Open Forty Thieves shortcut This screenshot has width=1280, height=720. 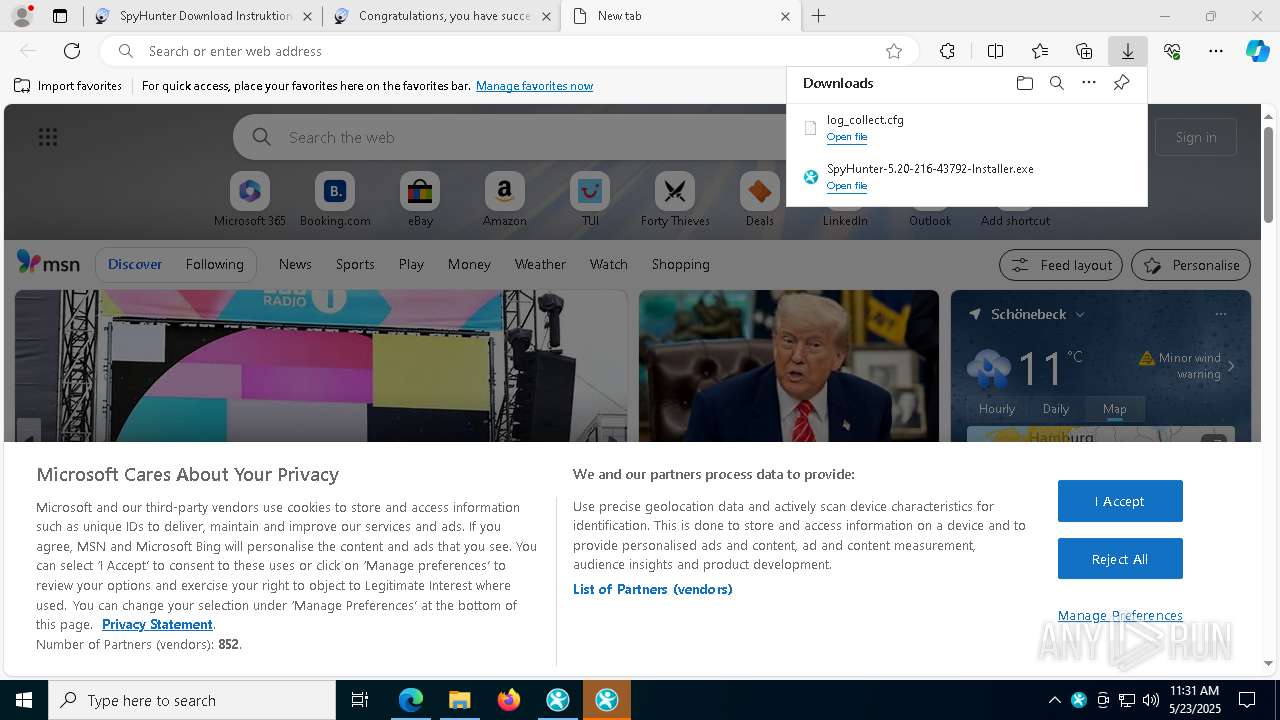point(675,200)
